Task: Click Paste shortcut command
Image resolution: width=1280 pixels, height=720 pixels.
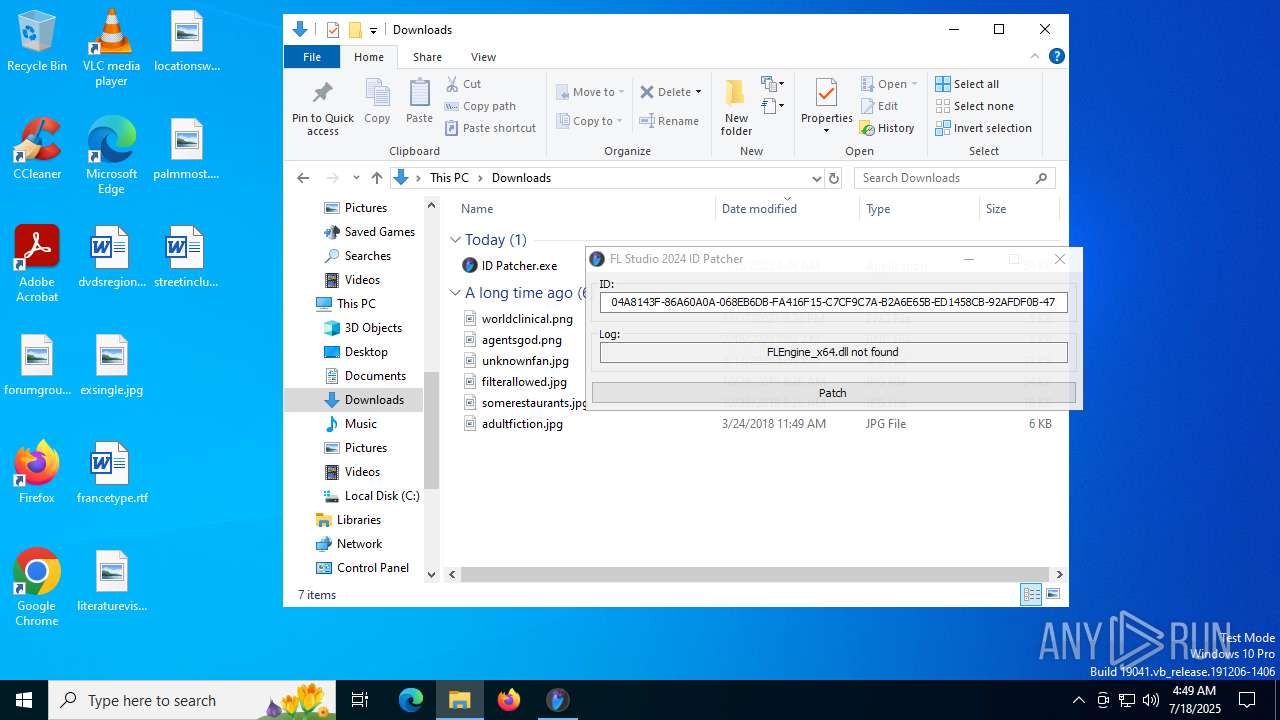Action: 491,128
